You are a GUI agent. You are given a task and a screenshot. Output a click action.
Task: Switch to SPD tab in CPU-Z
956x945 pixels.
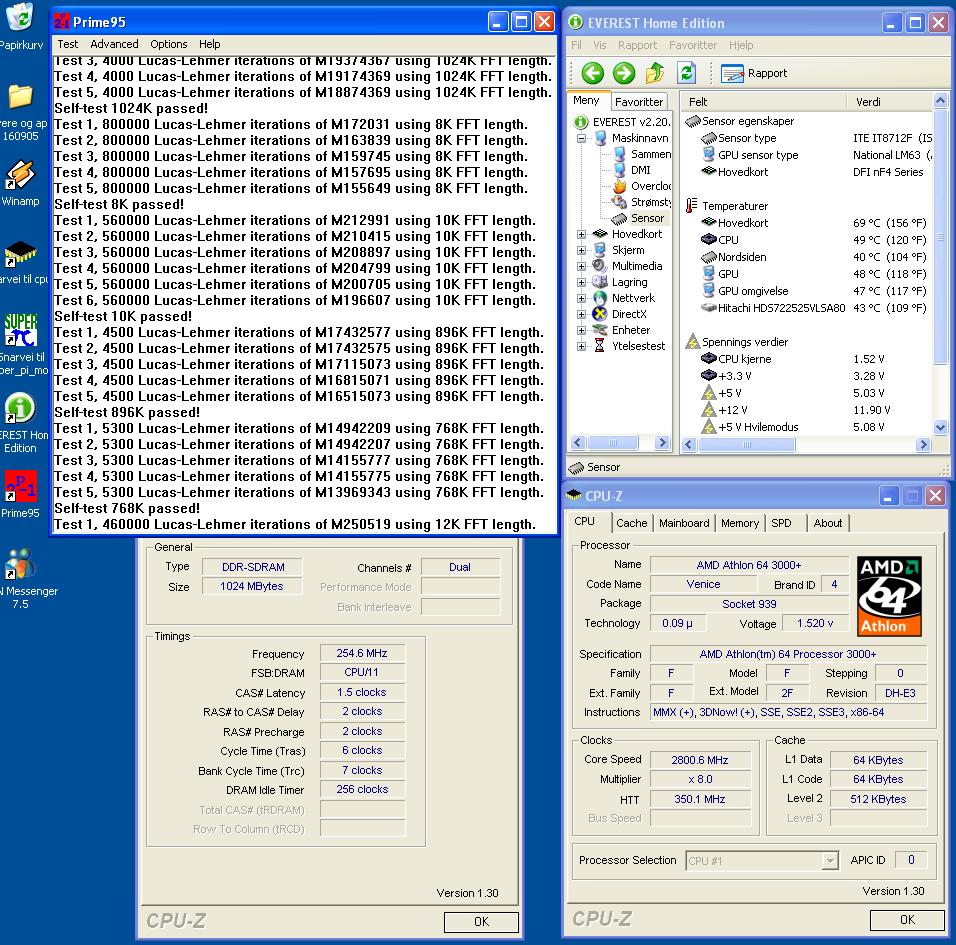coord(781,523)
